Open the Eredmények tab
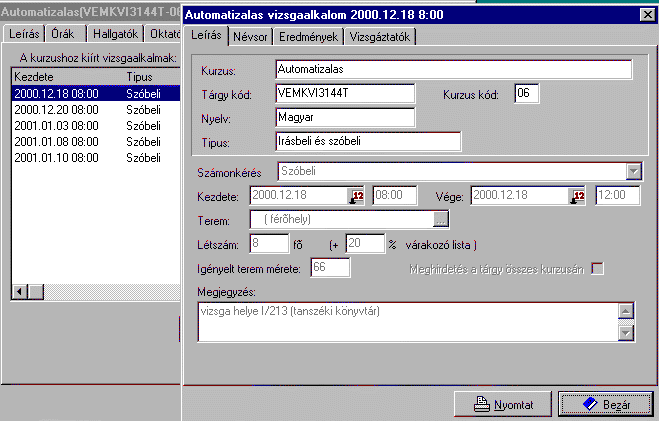Screen dimensions: 659x421 click(x=308, y=37)
